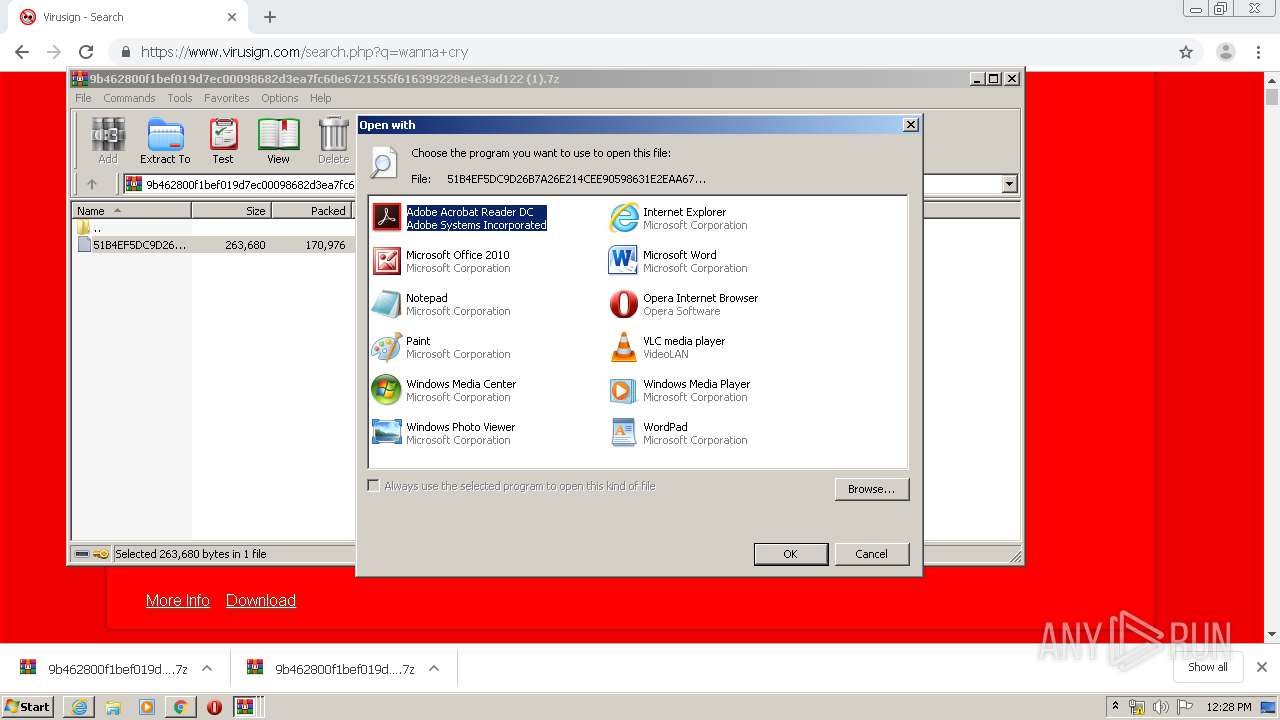Open WinRAR Commands menu
Screen dimensions: 1280x720
click(x=129, y=98)
